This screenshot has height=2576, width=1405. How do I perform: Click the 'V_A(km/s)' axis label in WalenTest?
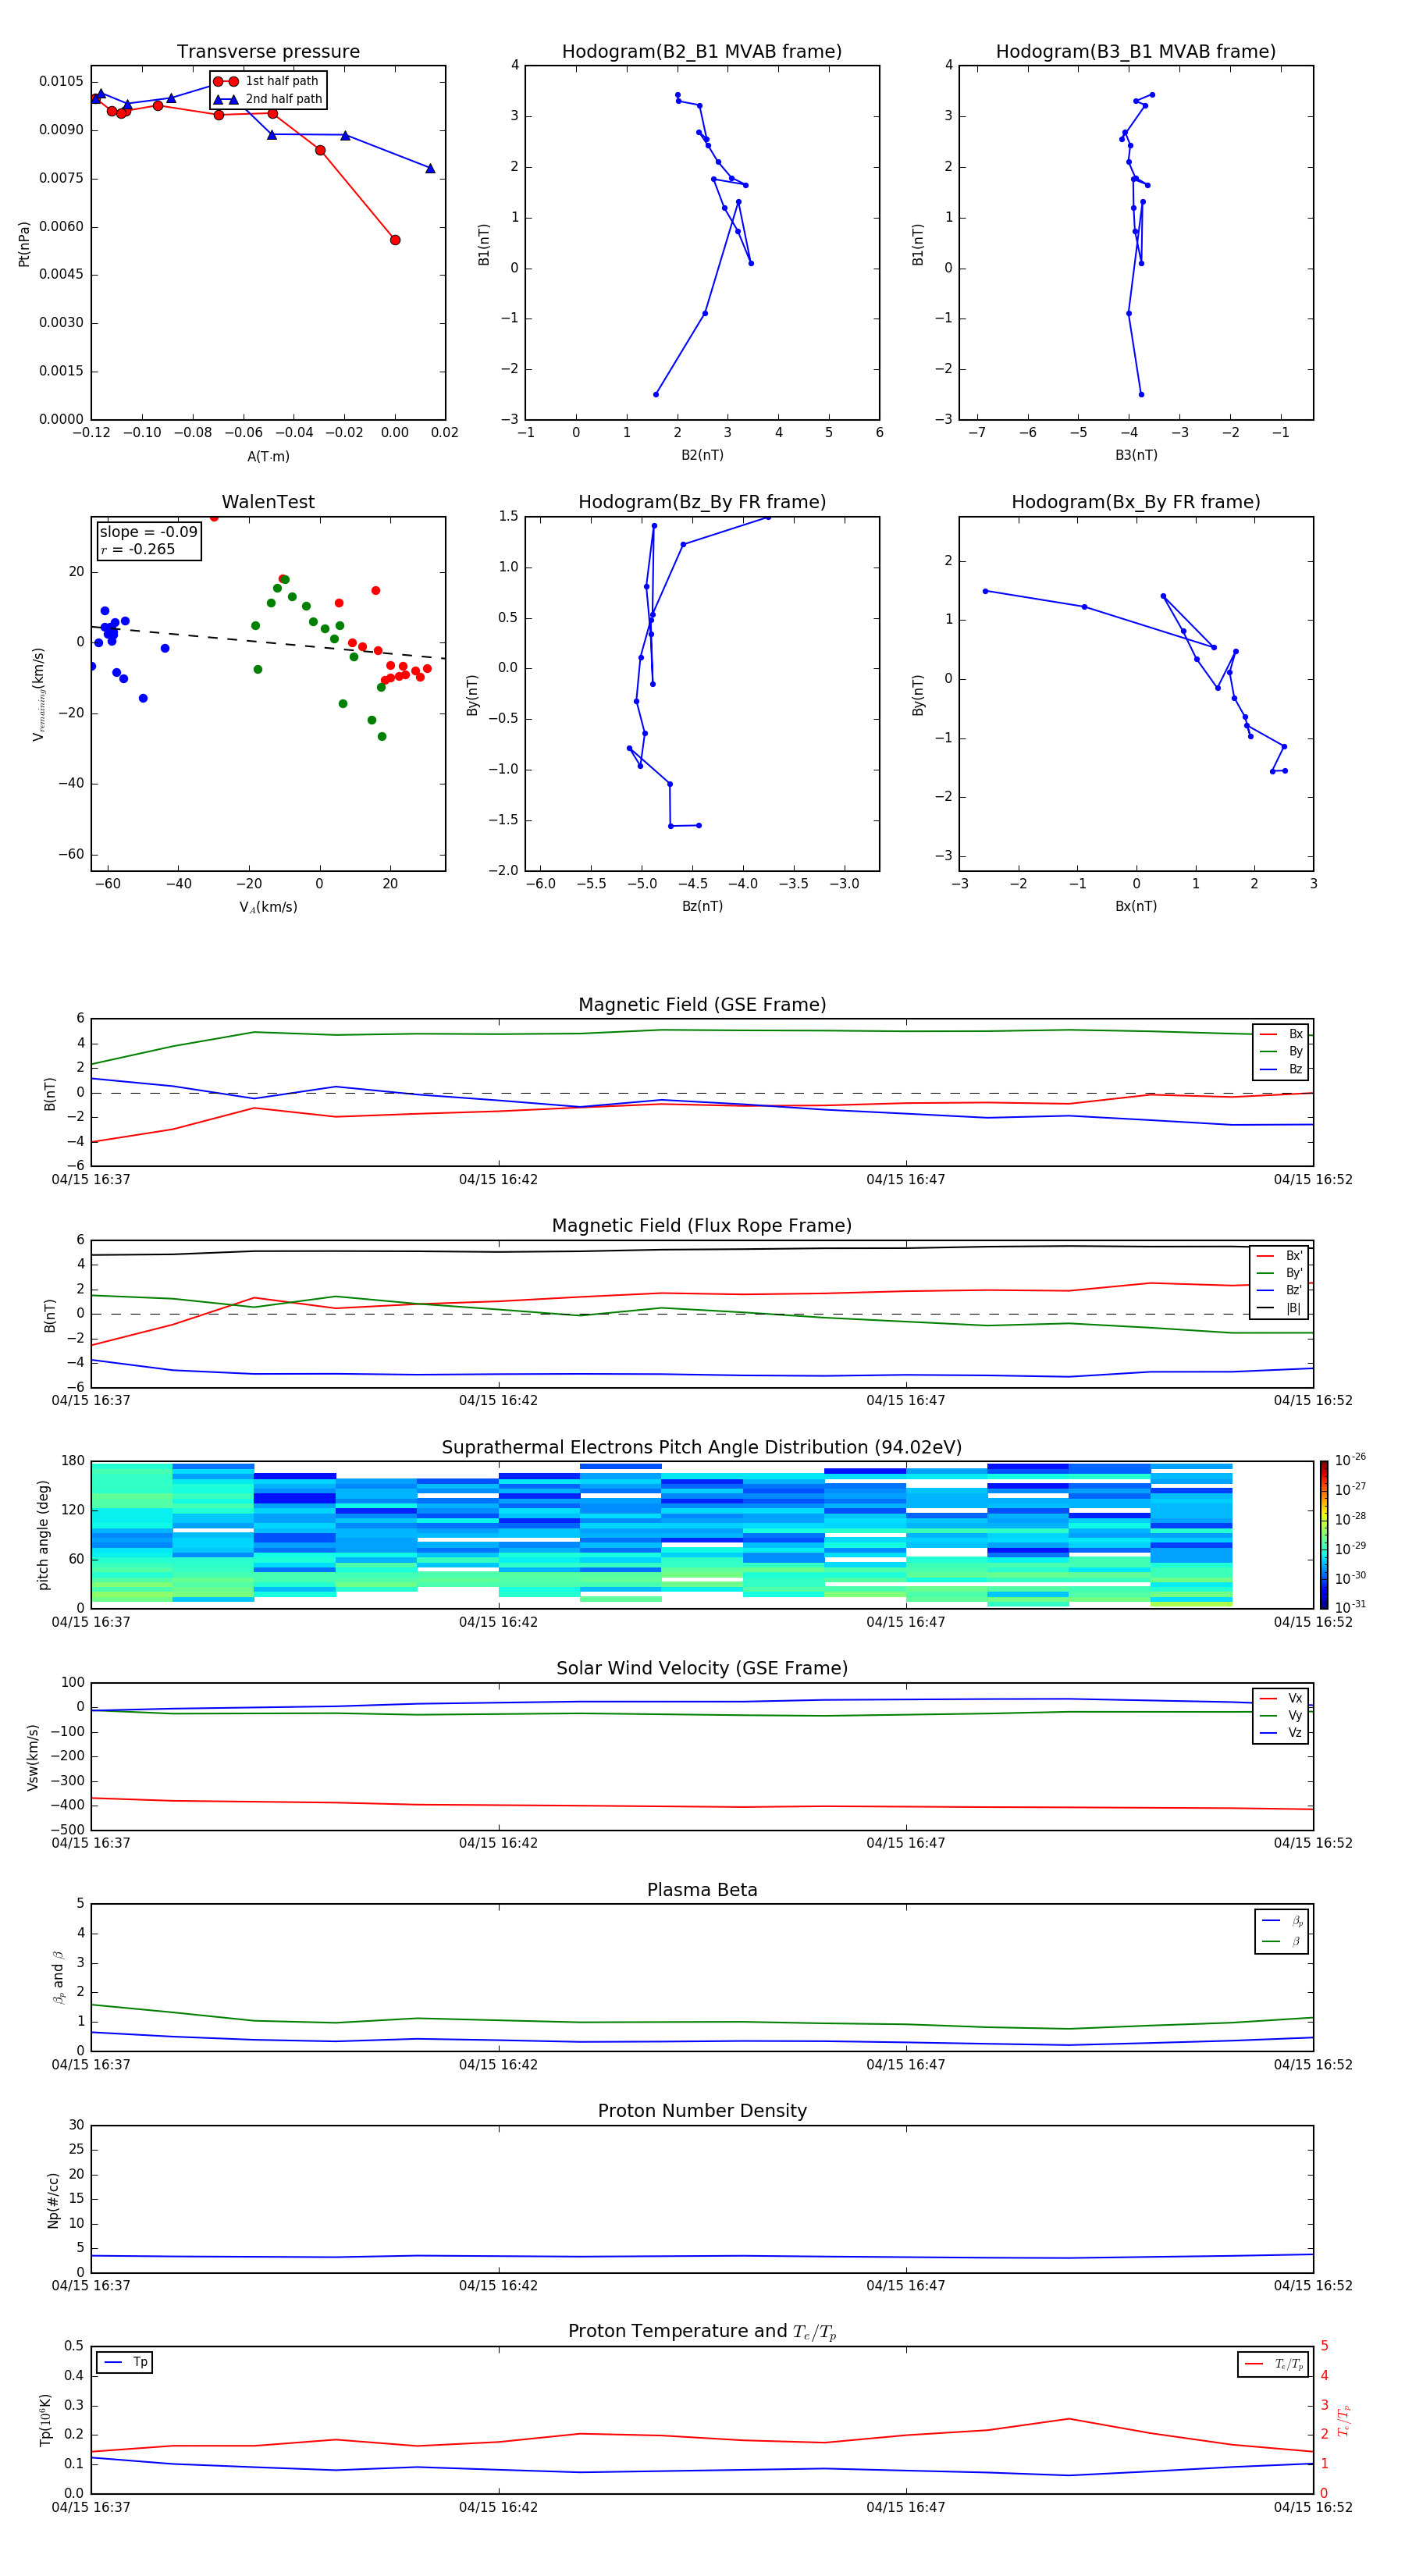pos(268,907)
